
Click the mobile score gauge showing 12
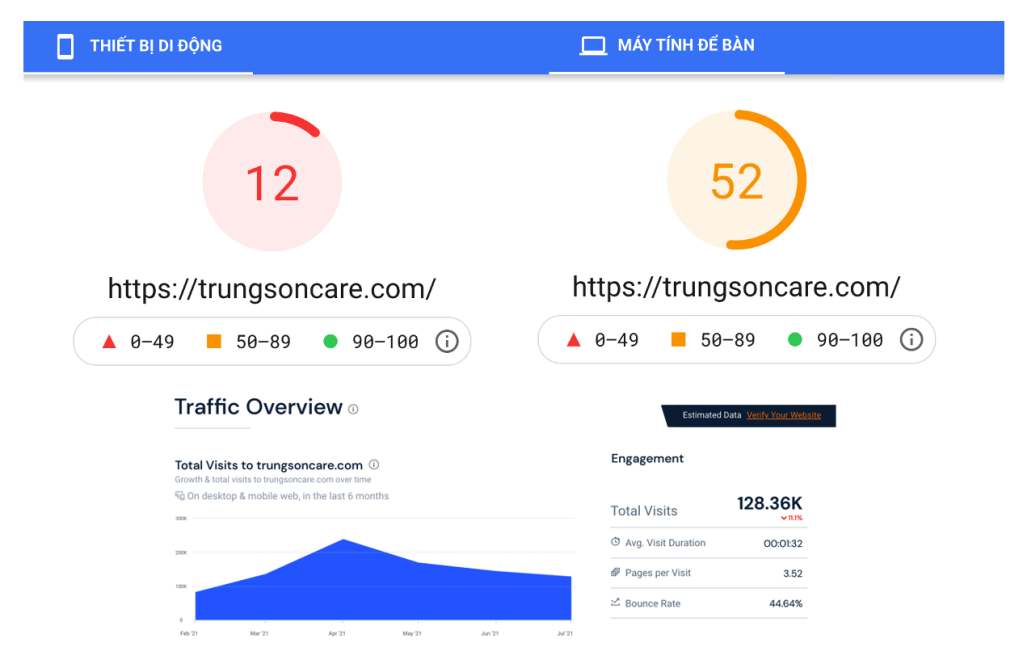(272, 182)
